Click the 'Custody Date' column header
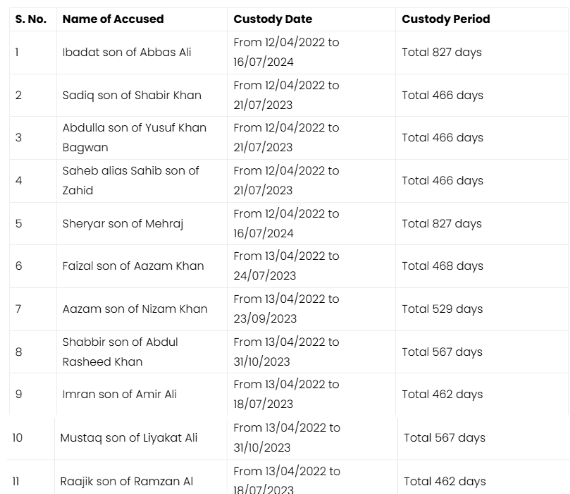The image size is (570, 494). click(273, 19)
